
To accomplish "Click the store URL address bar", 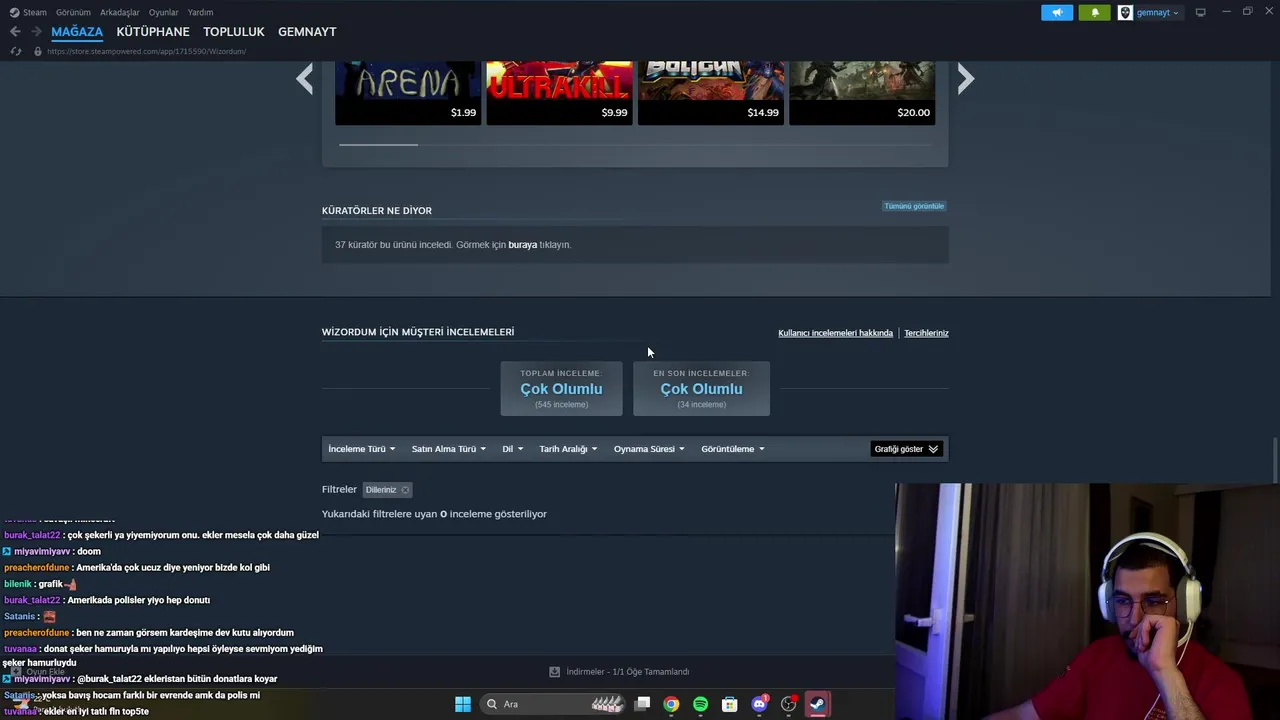I will (146, 51).
